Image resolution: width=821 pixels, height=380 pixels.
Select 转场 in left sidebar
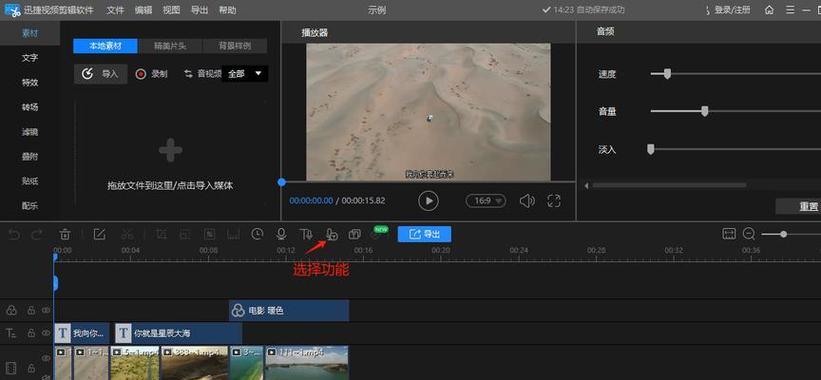point(30,107)
